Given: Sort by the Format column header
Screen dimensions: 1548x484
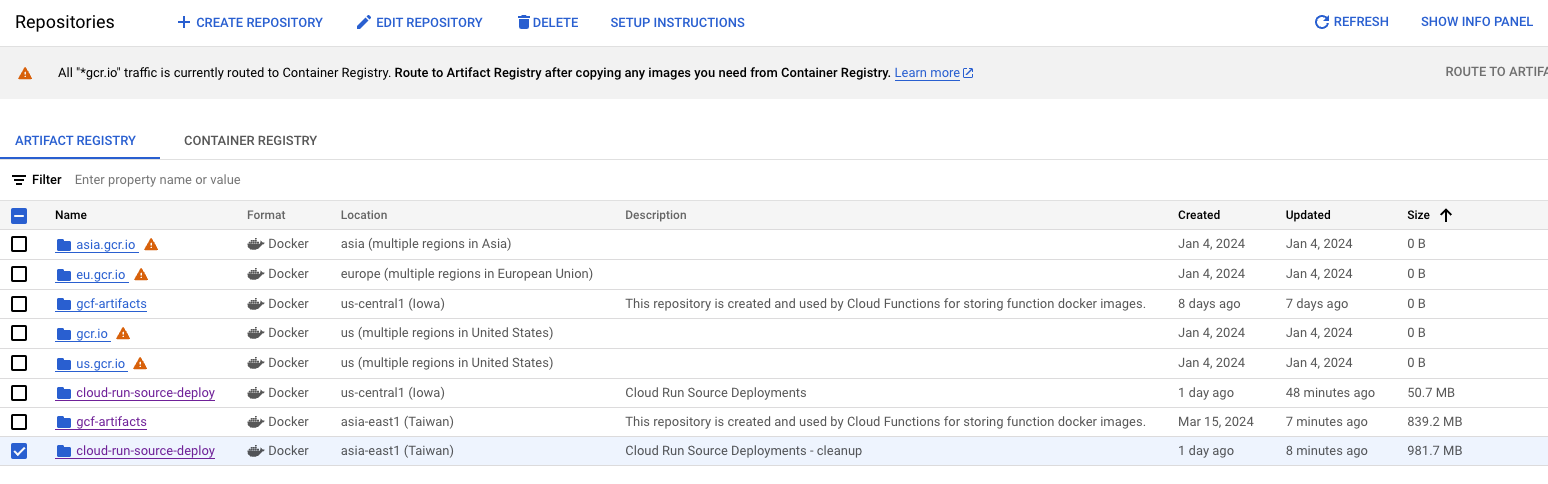Looking at the screenshot, I should pyautogui.click(x=266, y=215).
